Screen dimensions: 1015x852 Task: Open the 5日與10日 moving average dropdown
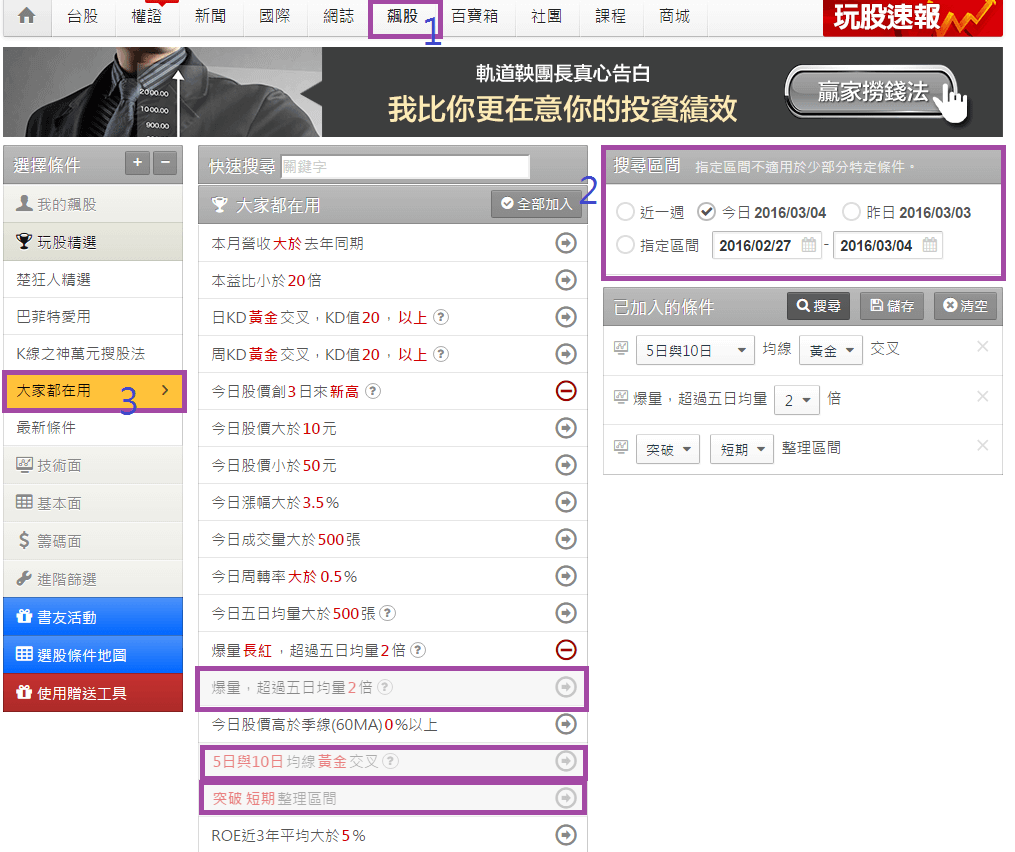coord(695,350)
